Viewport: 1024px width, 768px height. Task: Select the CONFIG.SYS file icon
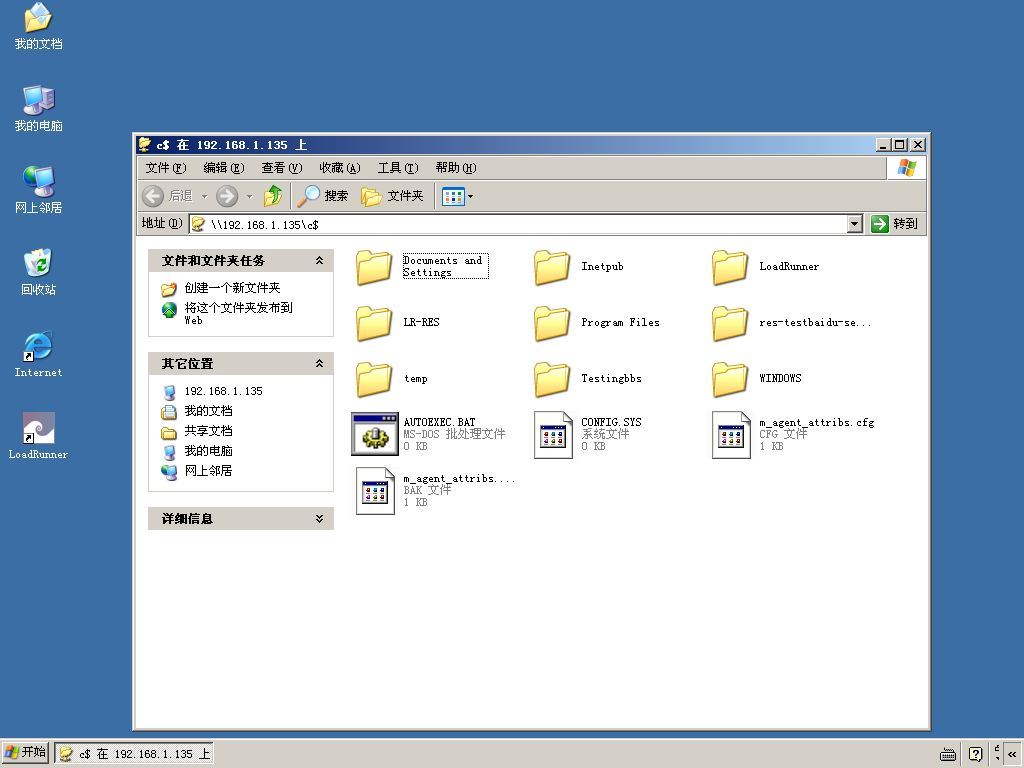click(552, 434)
